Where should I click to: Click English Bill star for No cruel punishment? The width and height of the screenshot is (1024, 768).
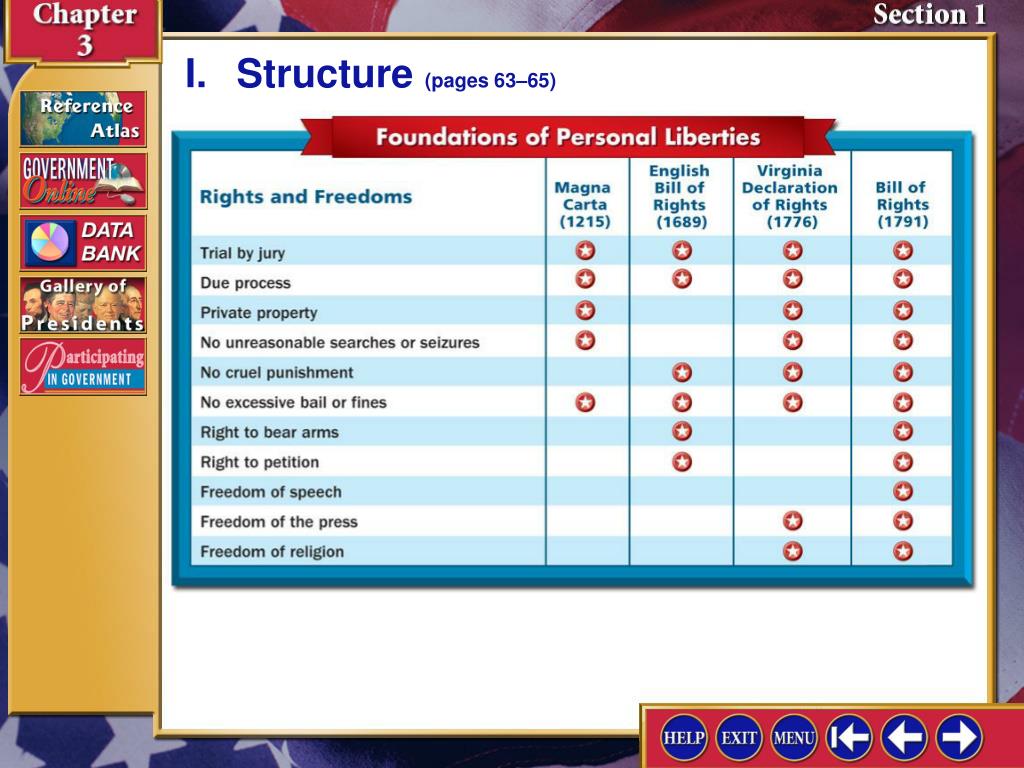tap(682, 372)
